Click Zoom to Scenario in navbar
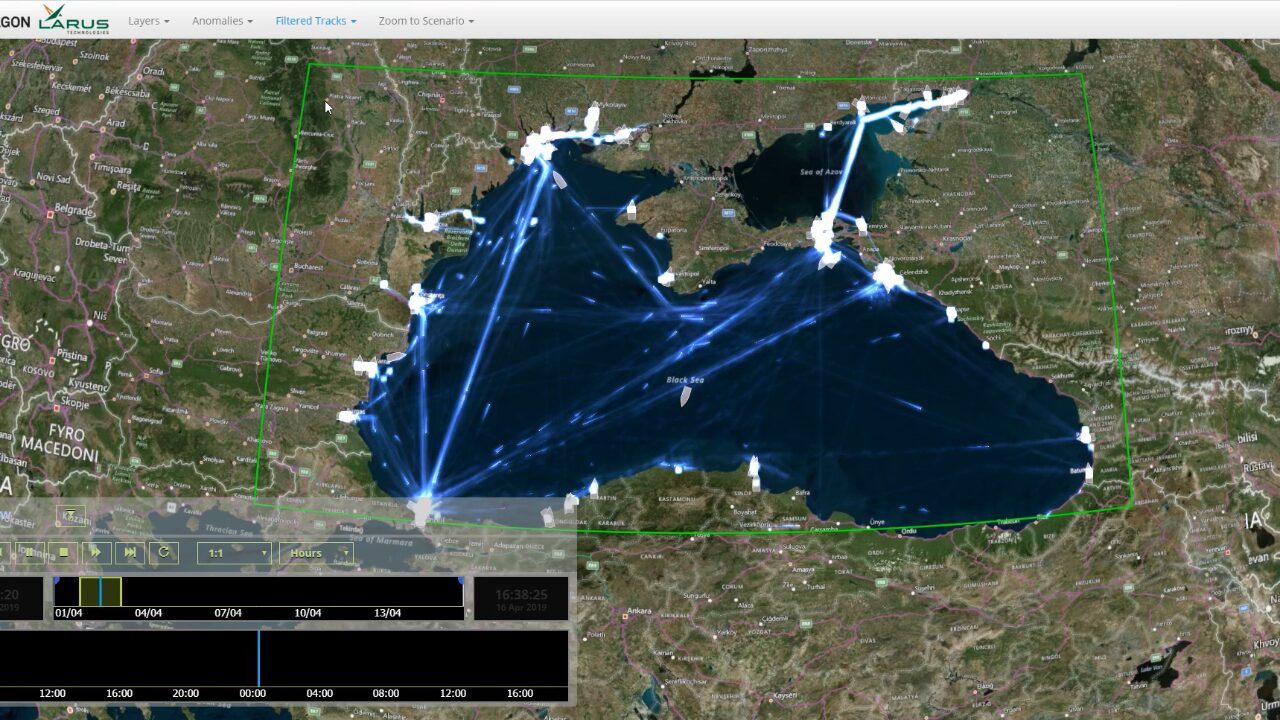The width and height of the screenshot is (1280, 720). coord(426,20)
